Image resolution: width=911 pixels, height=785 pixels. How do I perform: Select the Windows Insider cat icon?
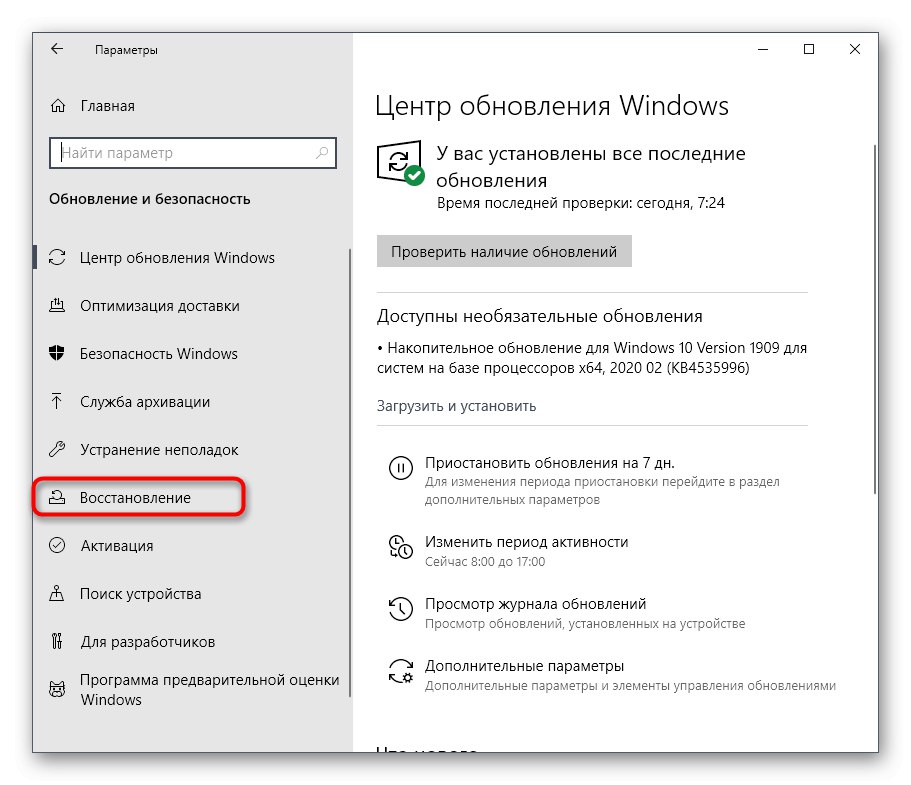tap(57, 689)
